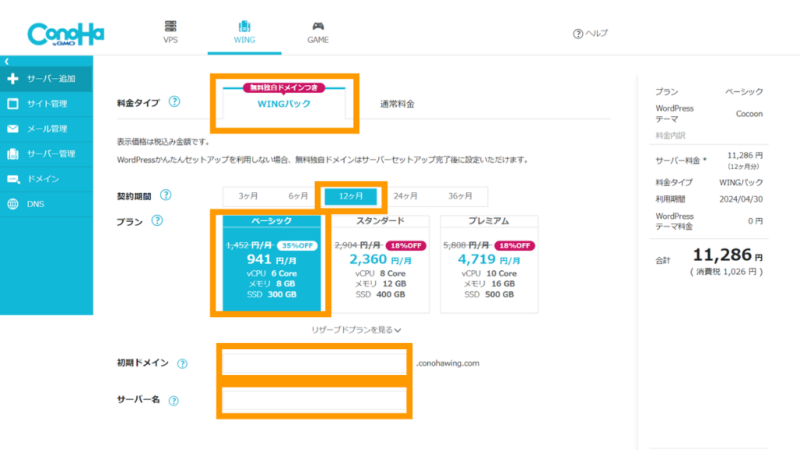The height and width of the screenshot is (450, 800).
Task: Switch to the 通常料金 pricing tab
Action: click(397, 104)
